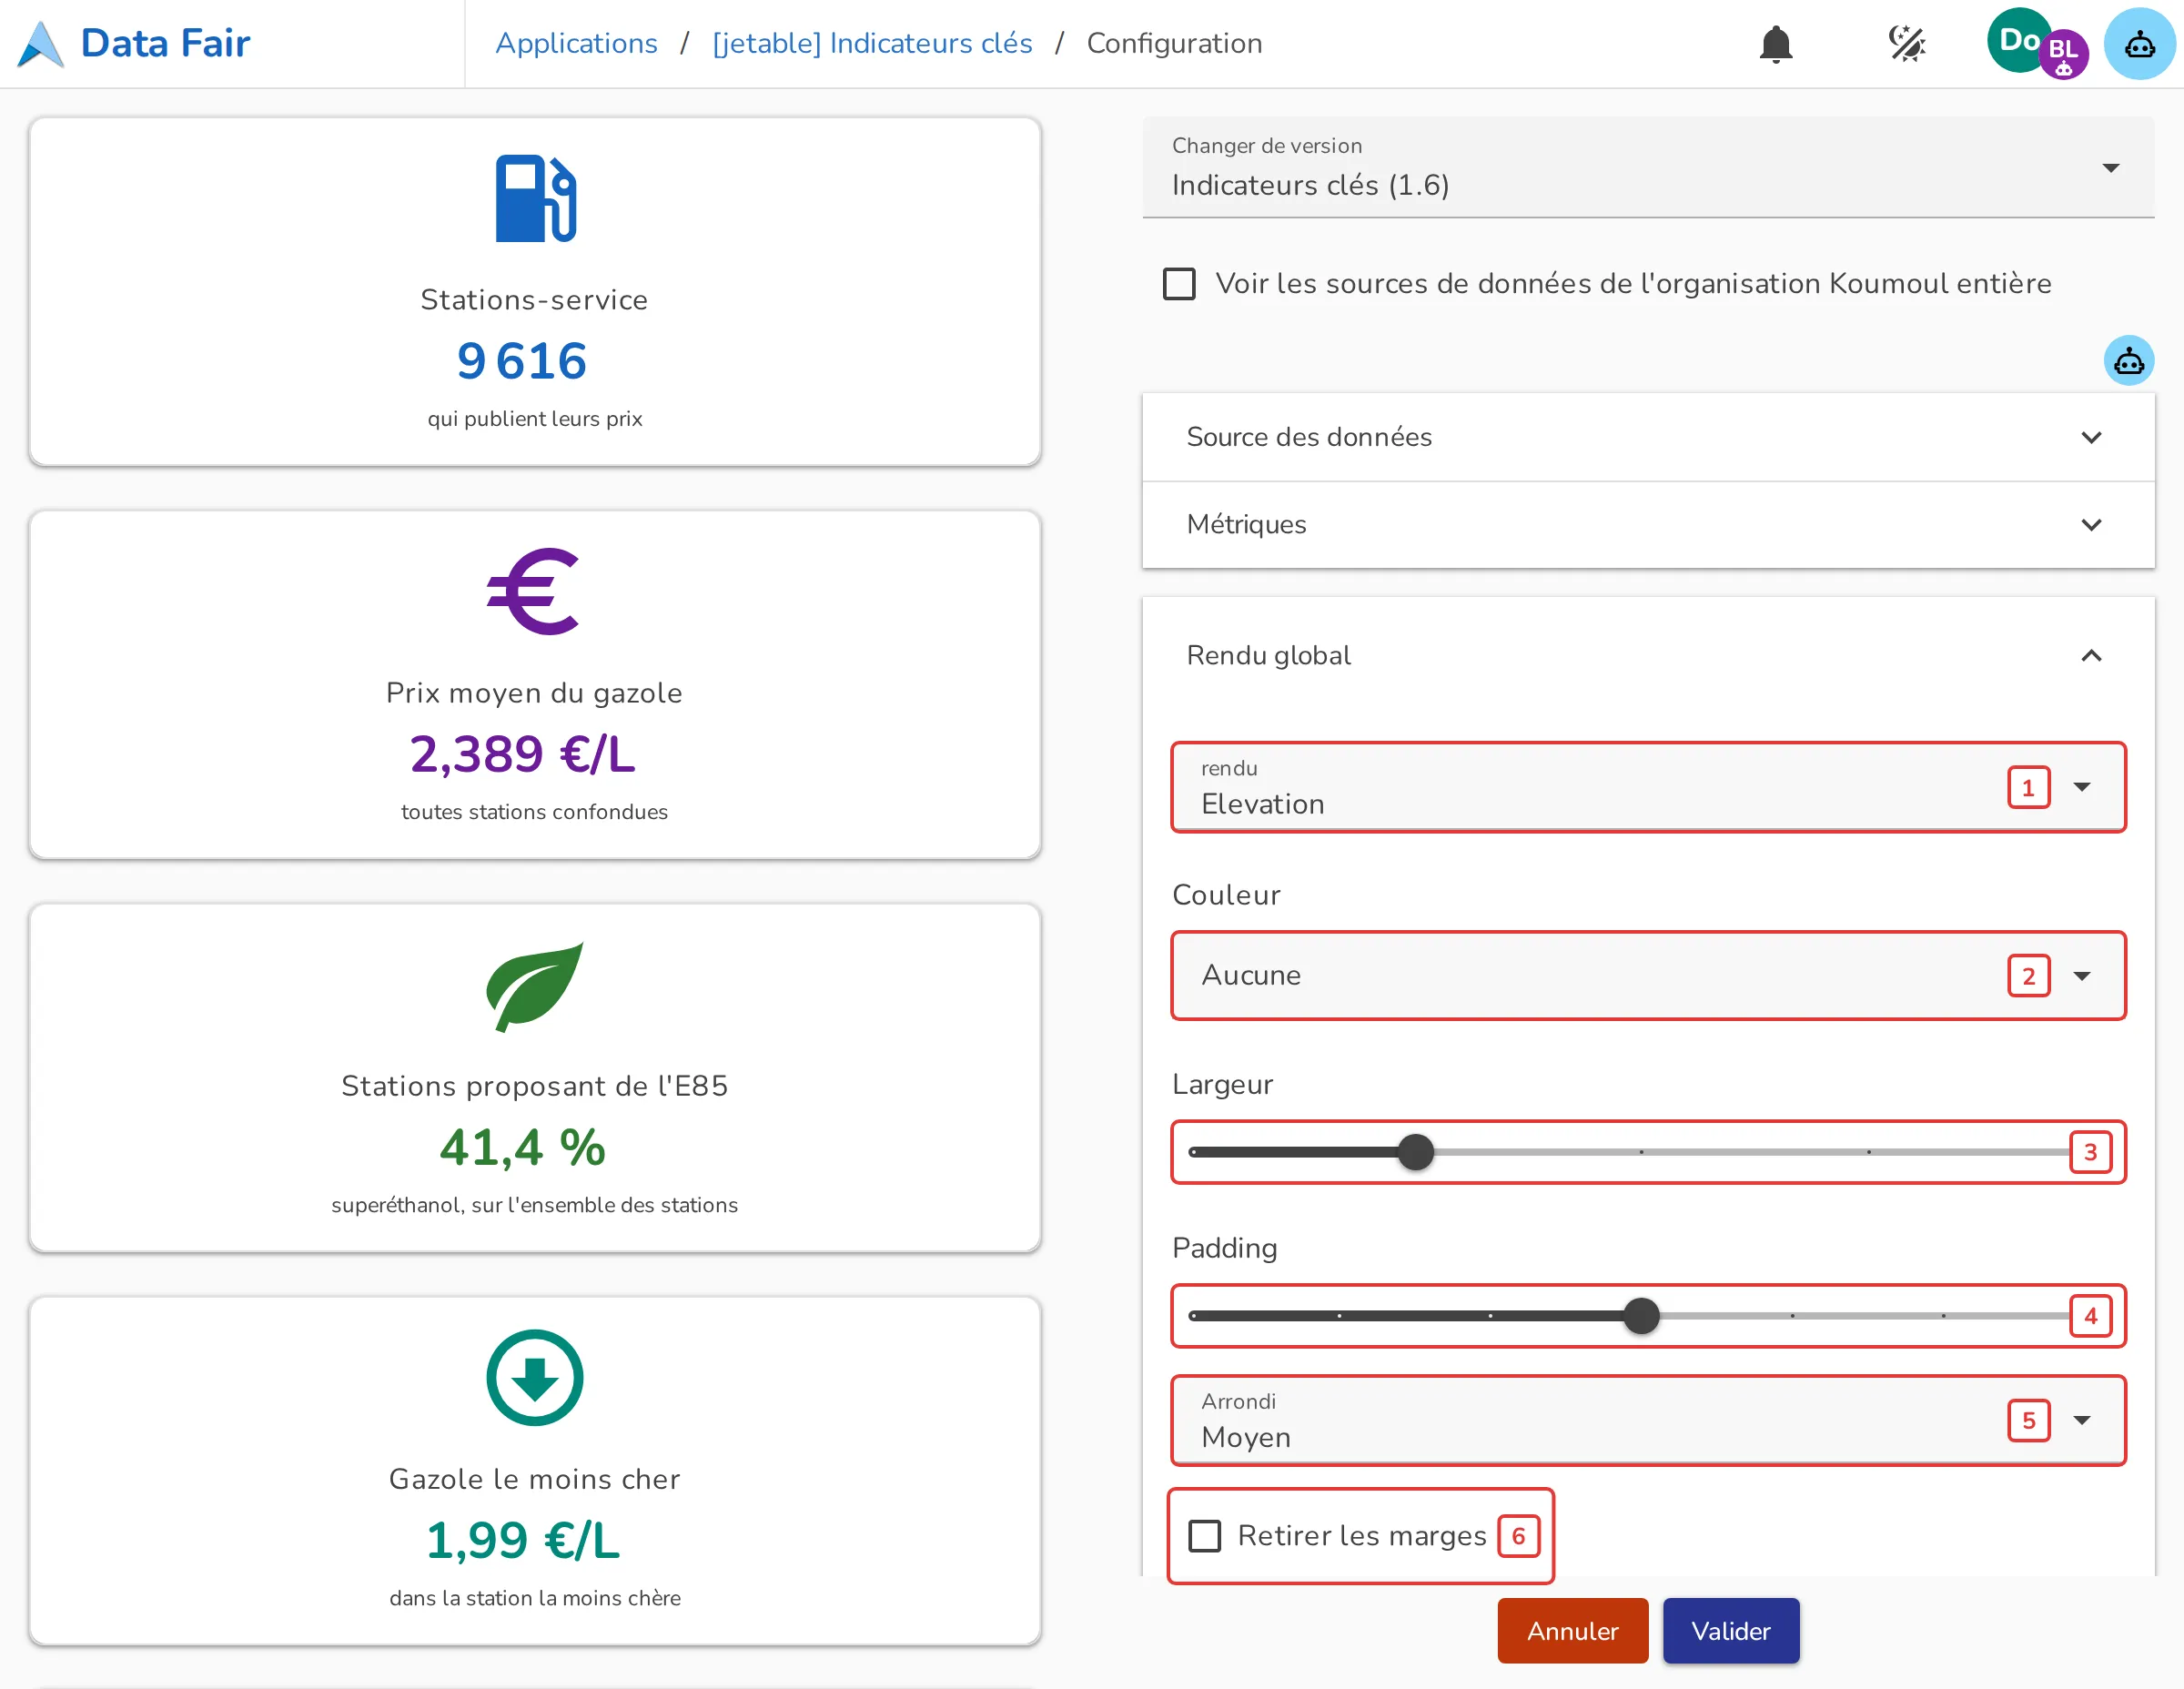Image resolution: width=2184 pixels, height=1689 pixels.
Task: Click the Data Fair title text
Action: coord(165,44)
